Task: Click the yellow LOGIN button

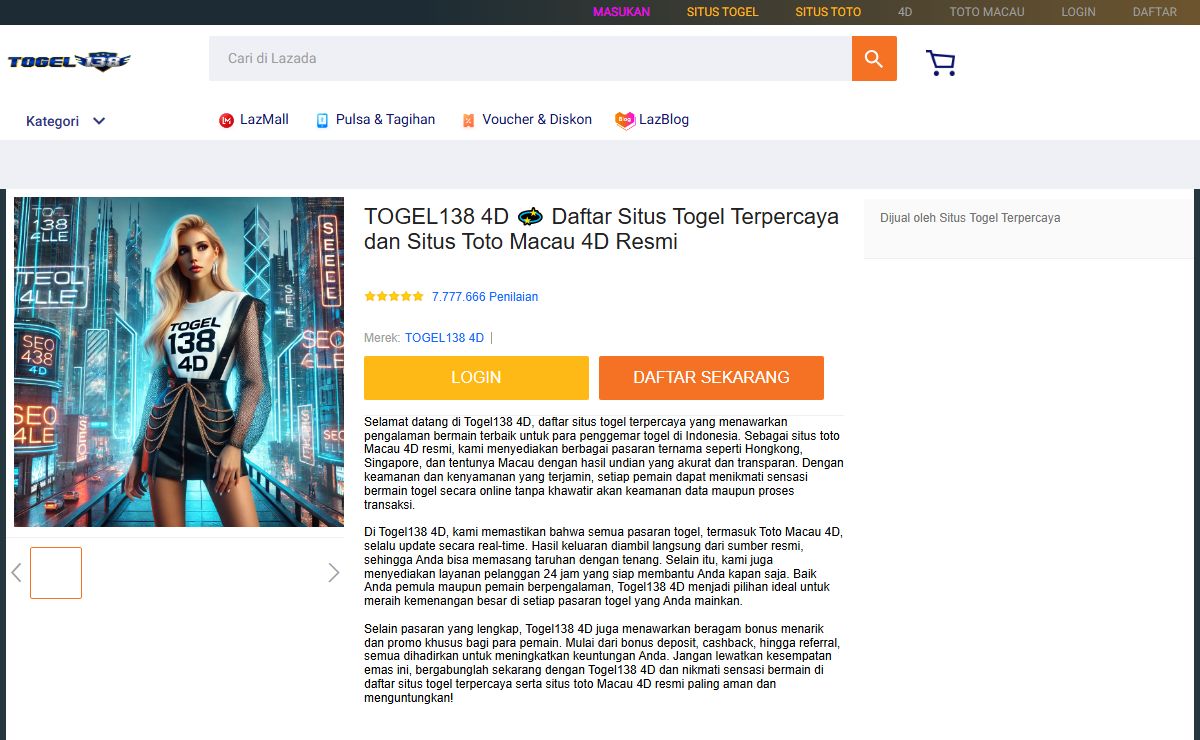Action: pos(476,378)
